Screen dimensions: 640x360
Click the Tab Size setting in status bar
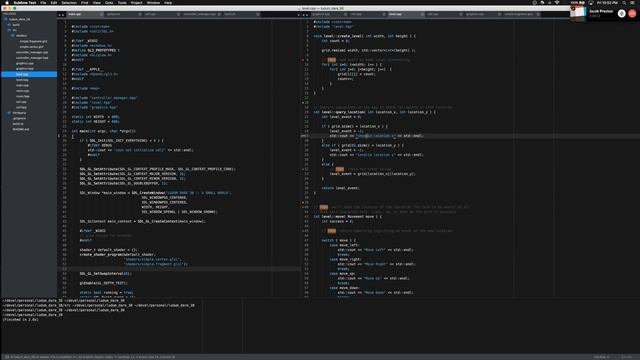602,357
